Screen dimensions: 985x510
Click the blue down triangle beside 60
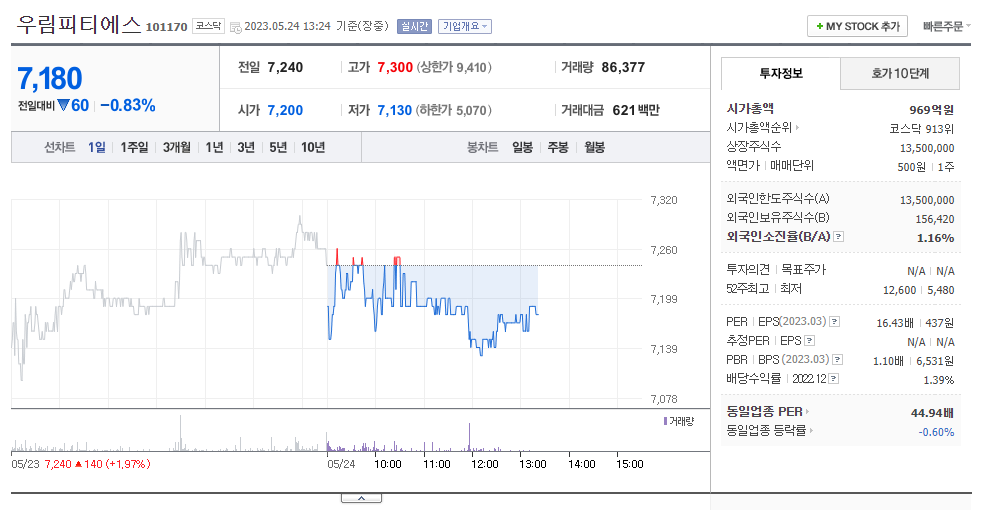coord(63,105)
